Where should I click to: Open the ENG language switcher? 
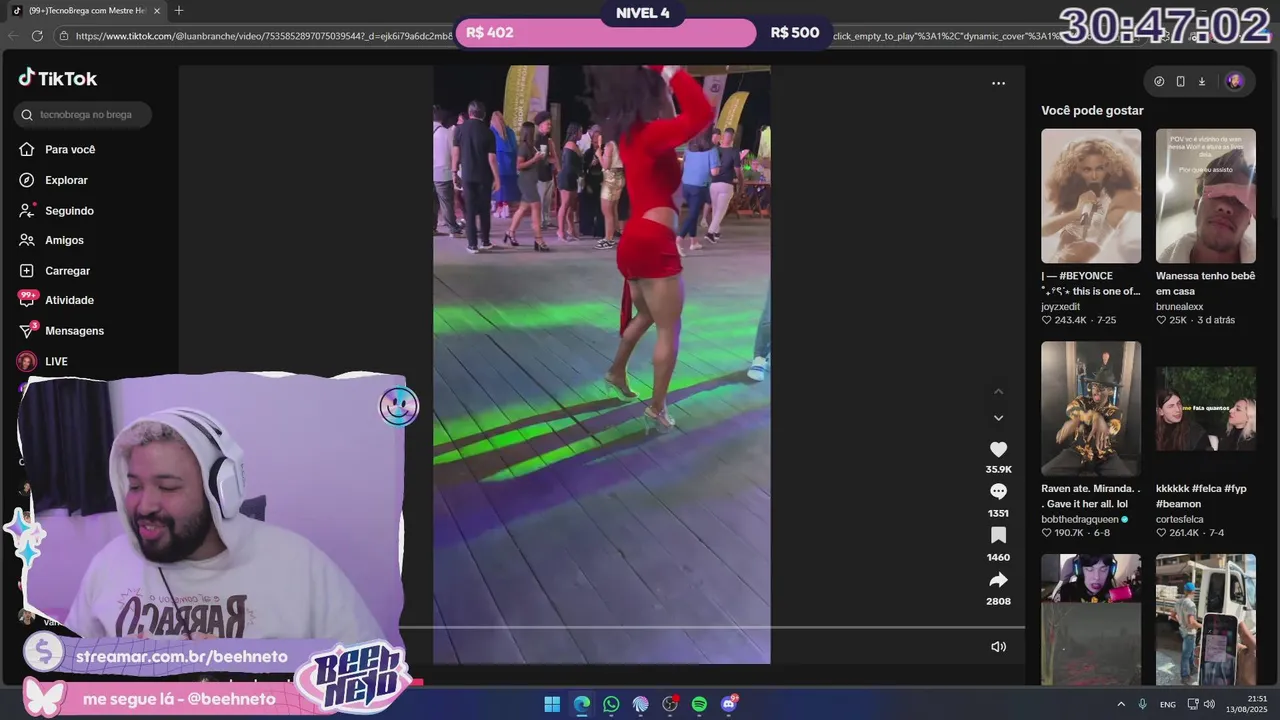coord(1168,704)
